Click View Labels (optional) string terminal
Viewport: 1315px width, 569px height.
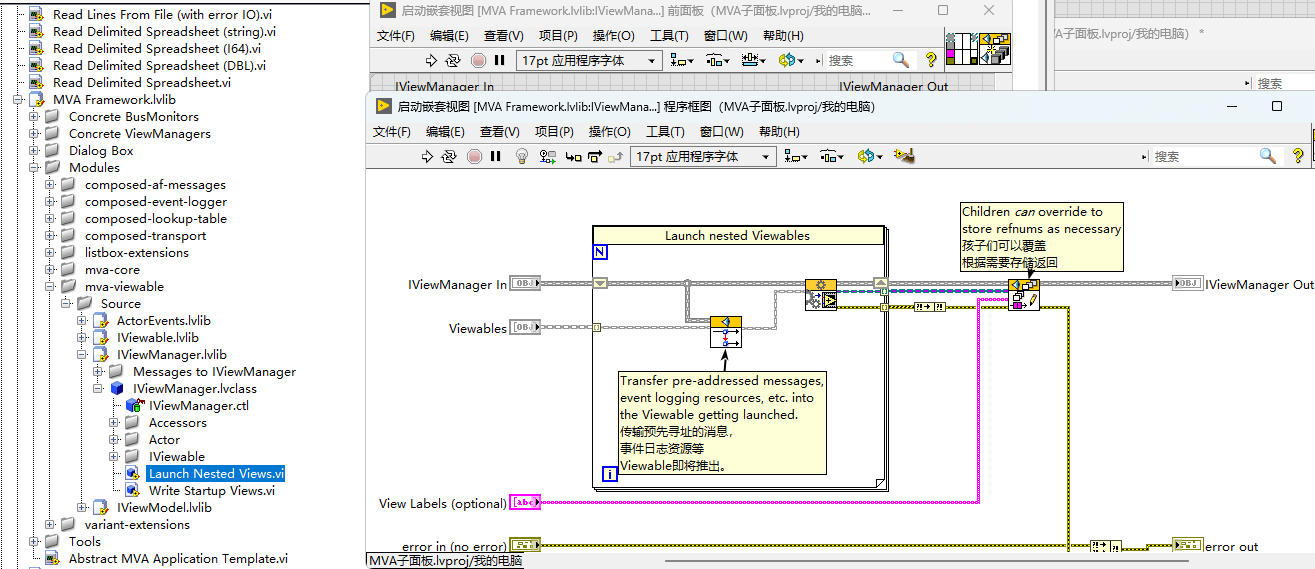525,502
